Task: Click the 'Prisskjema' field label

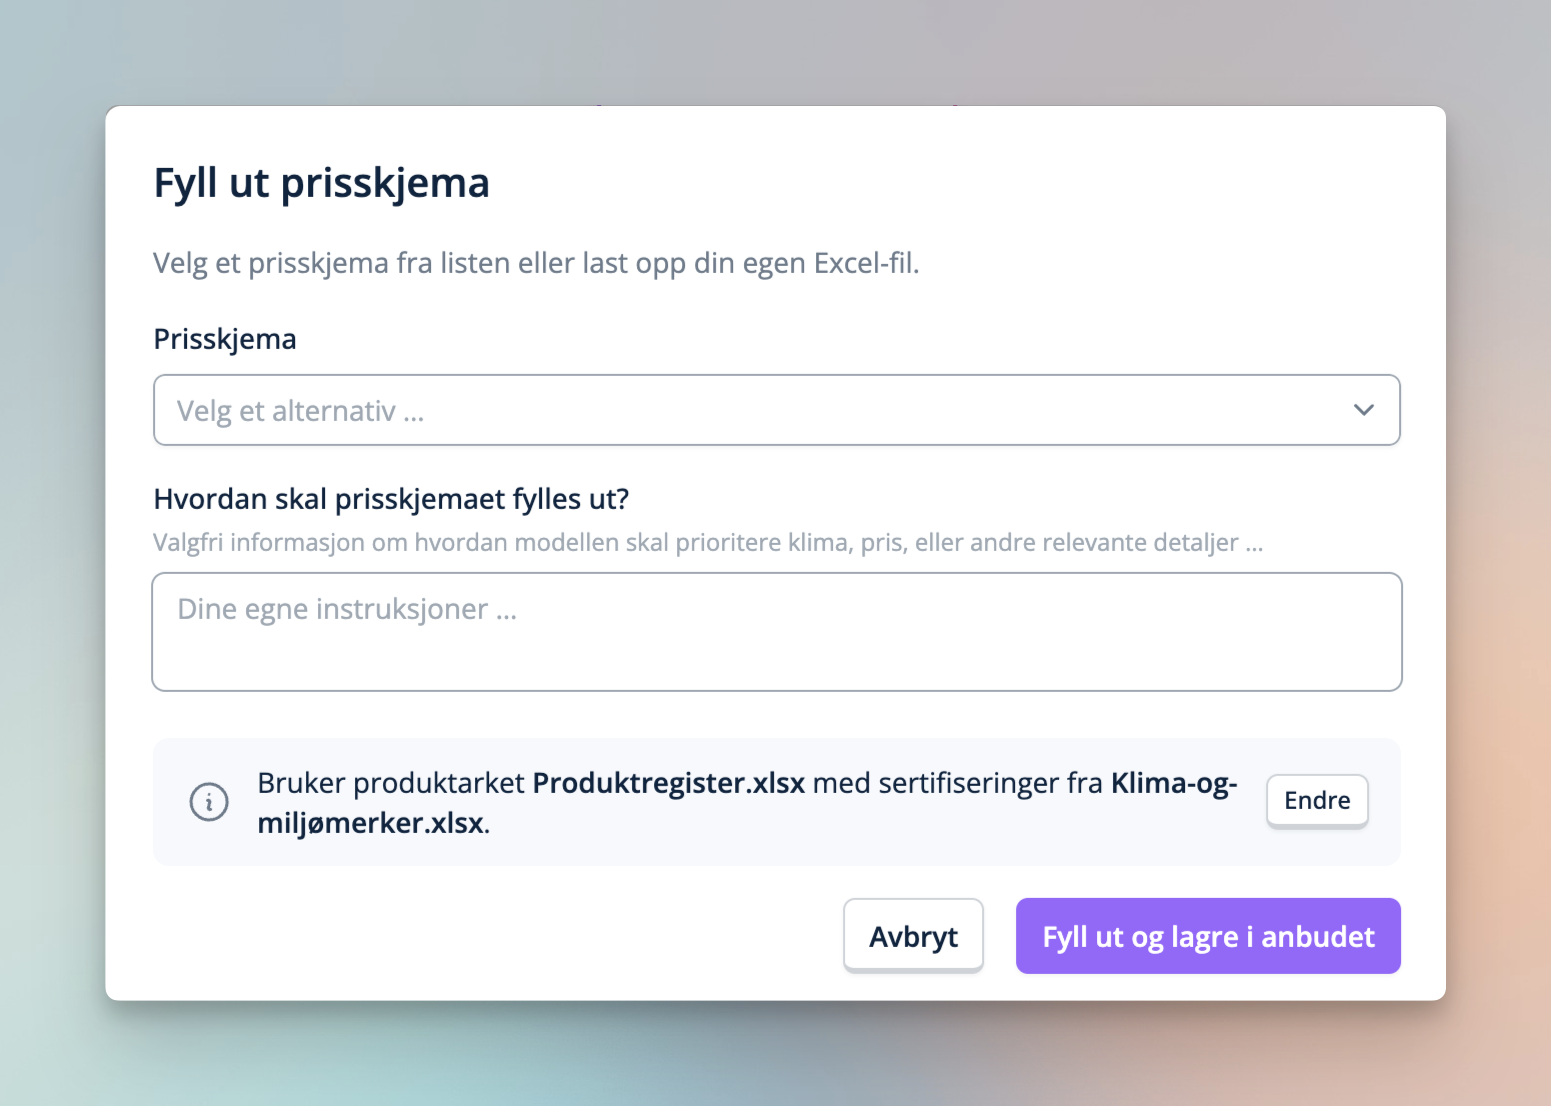Action: click(225, 339)
